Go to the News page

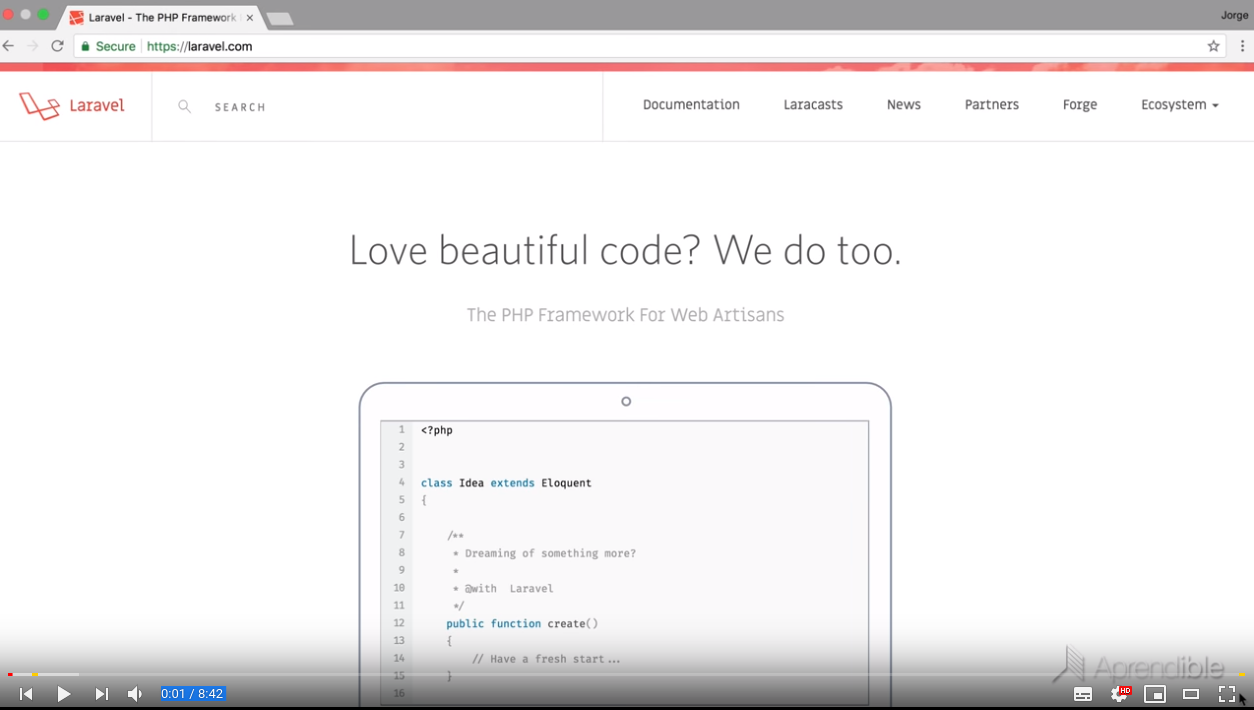click(x=904, y=105)
